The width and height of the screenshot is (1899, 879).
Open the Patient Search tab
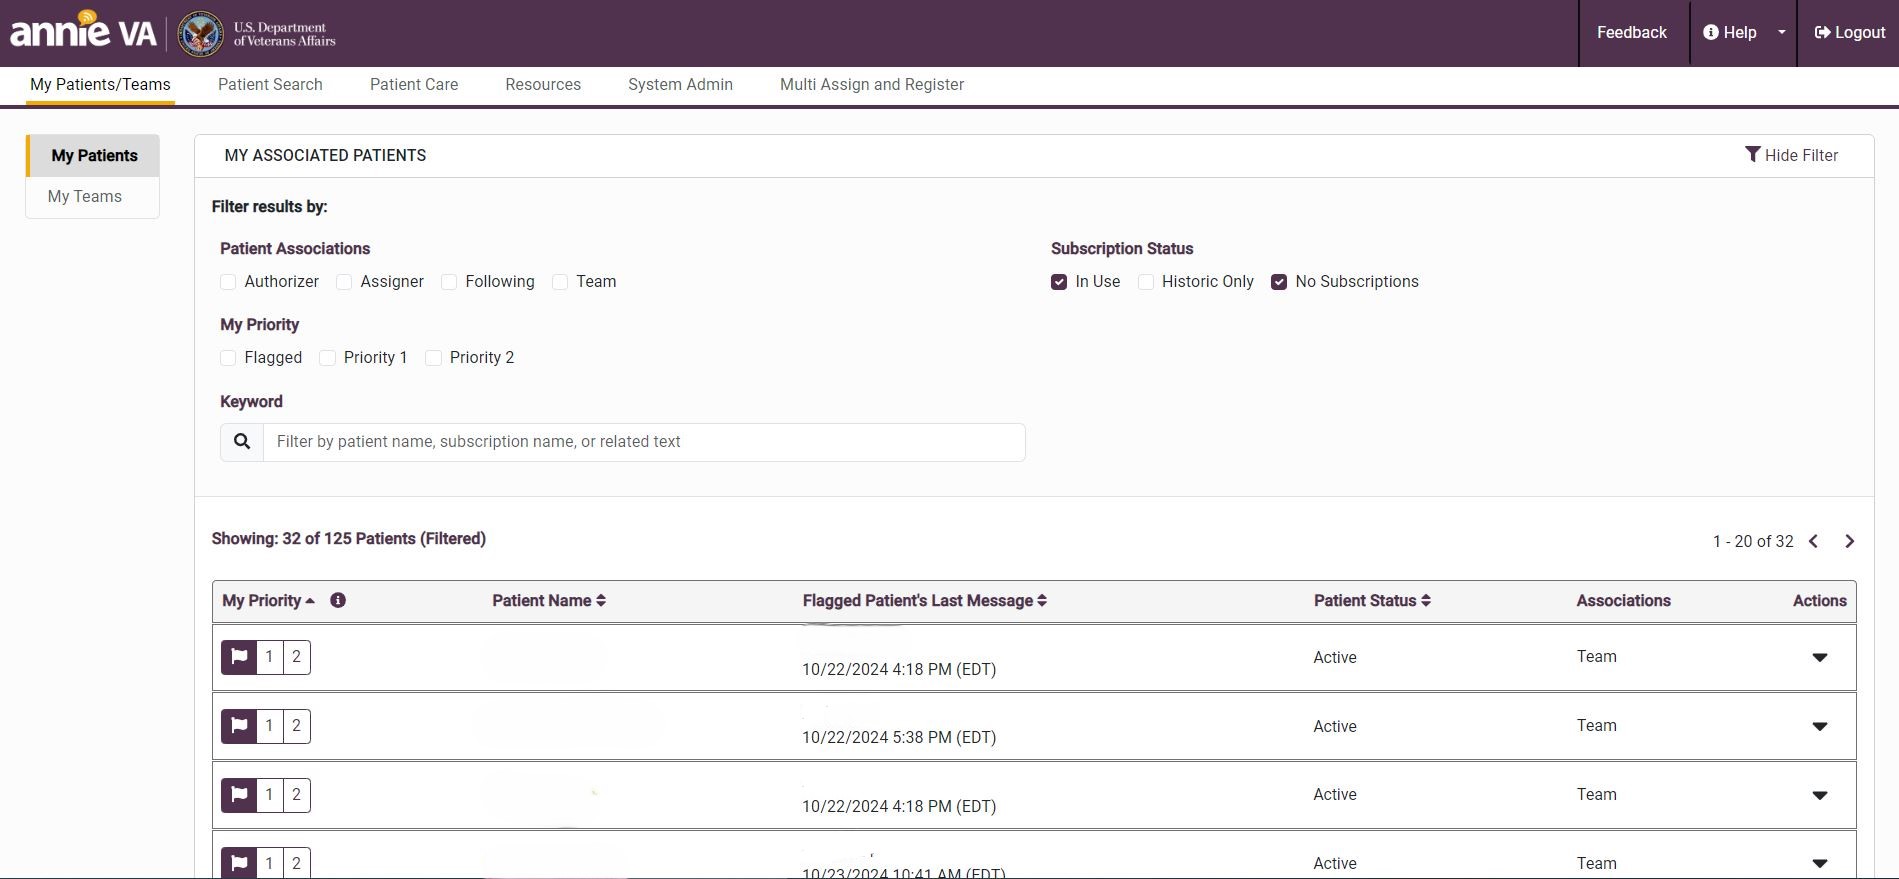(x=270, y=85)
